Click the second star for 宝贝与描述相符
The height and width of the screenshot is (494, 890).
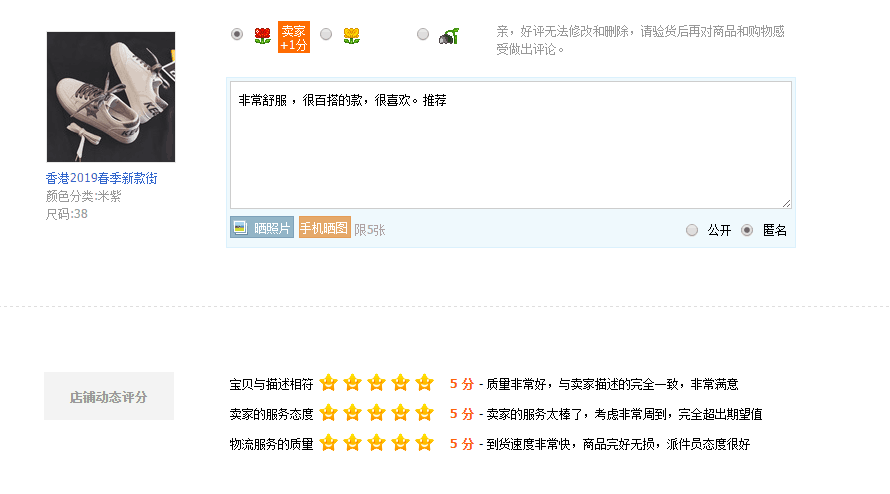(352, 383)
